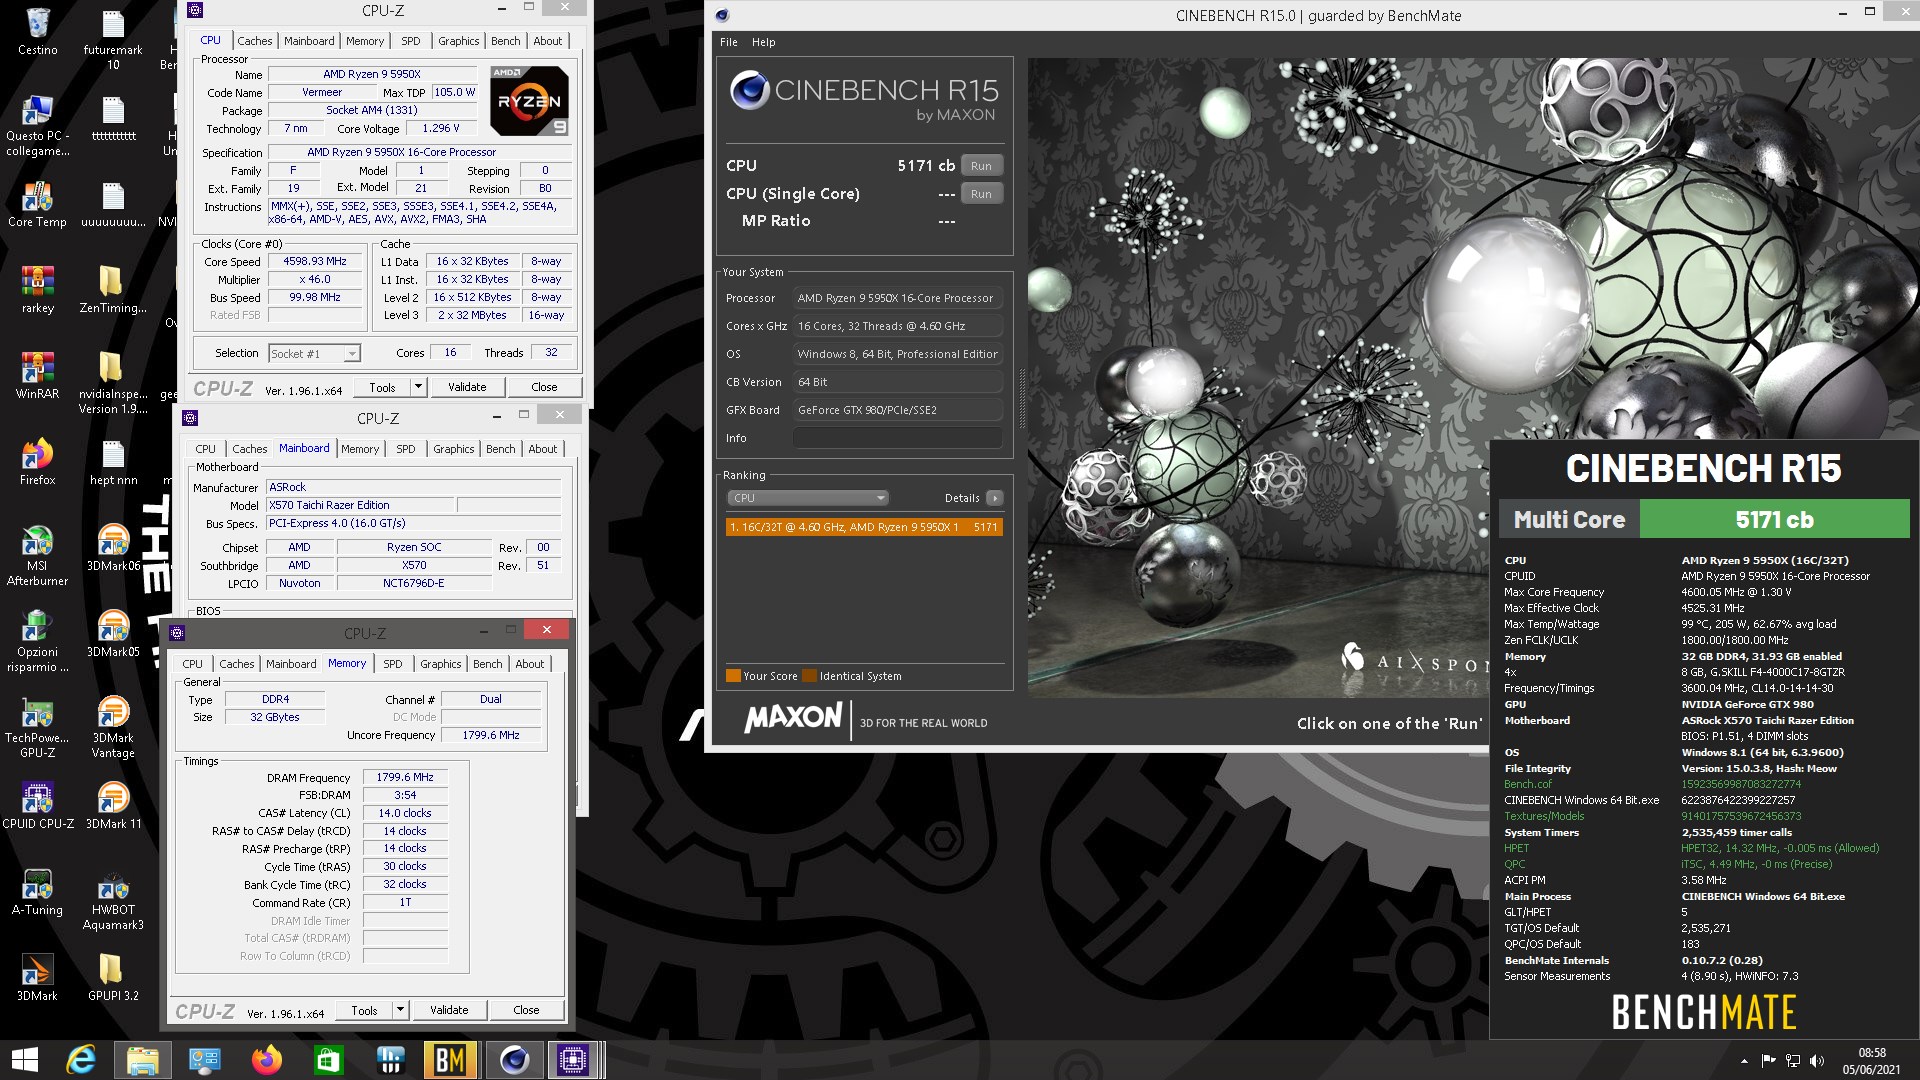Switch to CPU-Z in the taskbar
The width and height of the screenshot is (1920, 1080).
(573, 1060)
